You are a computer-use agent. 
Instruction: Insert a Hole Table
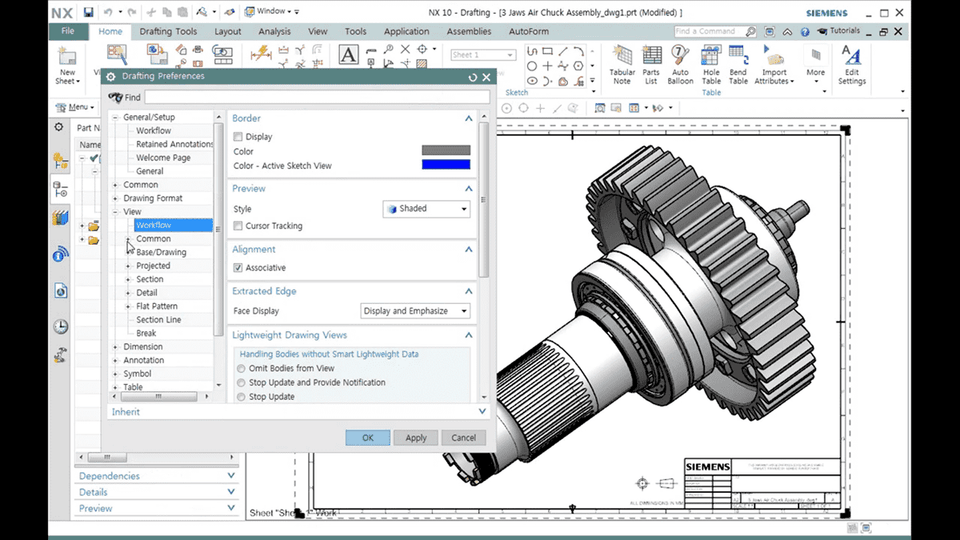tap(711, 65)
